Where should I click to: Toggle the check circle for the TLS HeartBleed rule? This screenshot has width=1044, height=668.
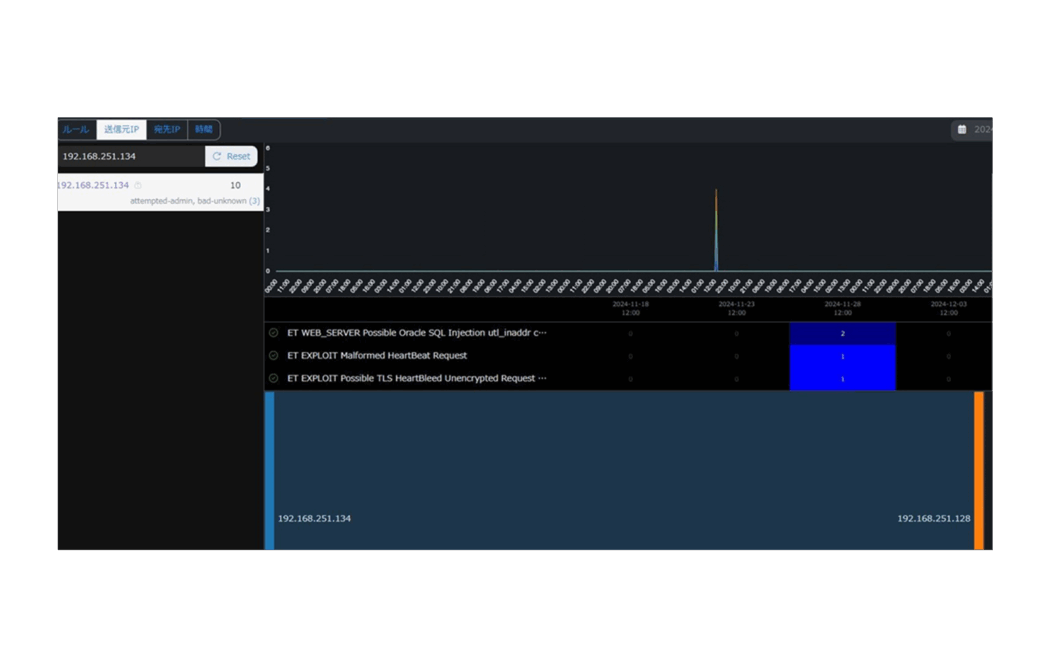click(x=274, y=379)
